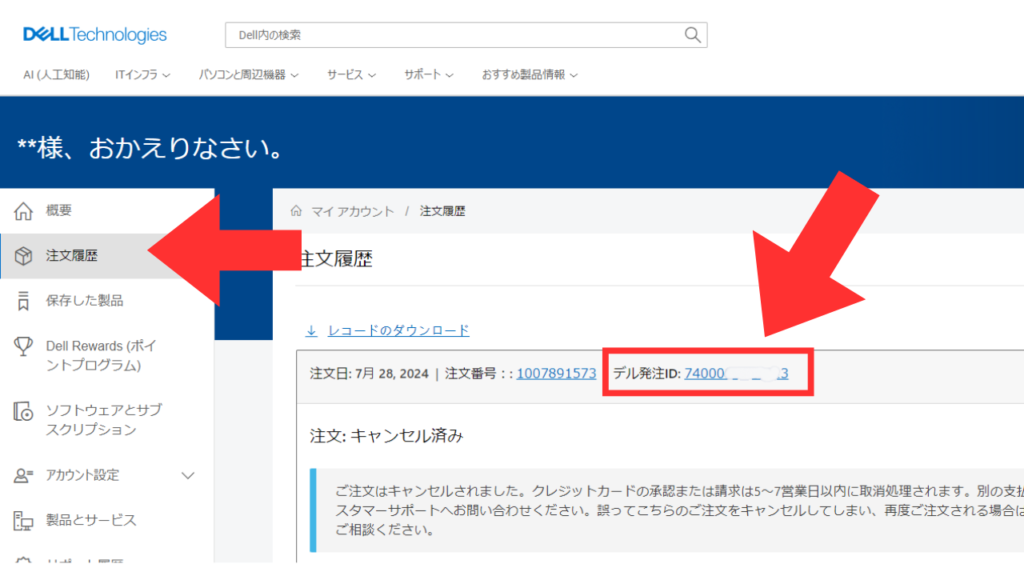
Task: Click the devices icon beside 製品とサービス
Action: pos(24,520)
